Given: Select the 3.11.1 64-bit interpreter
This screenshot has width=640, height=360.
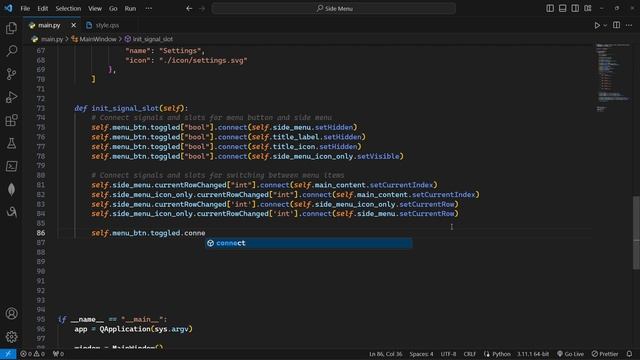Looking at the screenshot, I should pyautogui.click(x=533, y=354).
